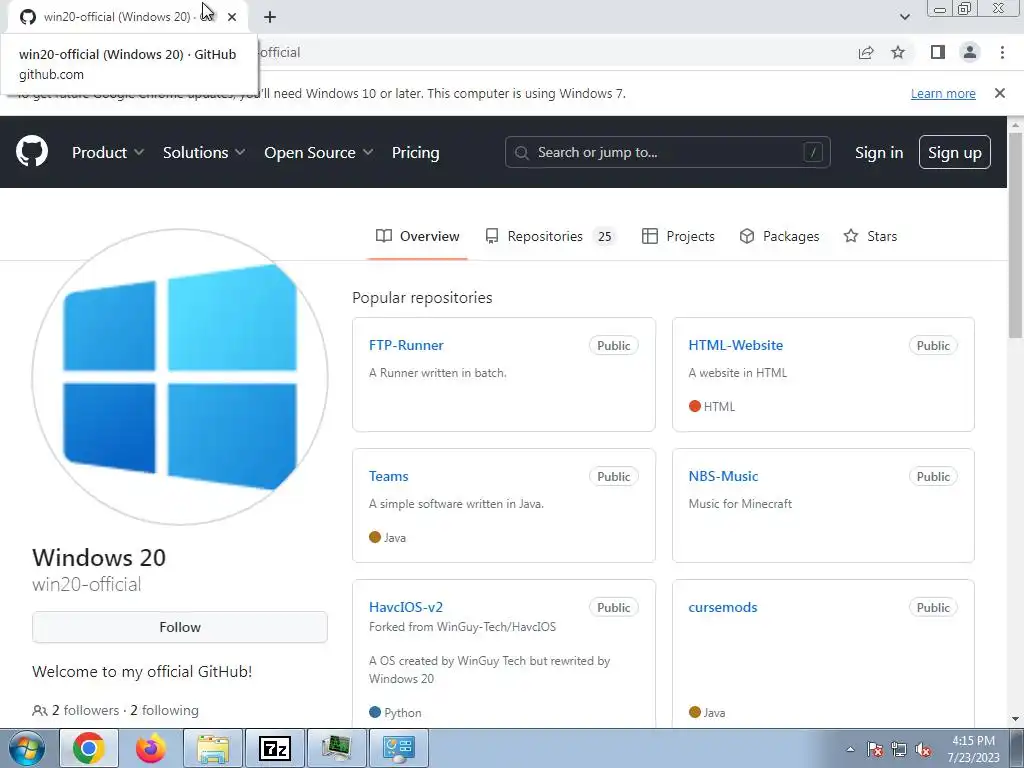Follow the Windows 20 user
This screenshot has height=768, width=1024.
pyautogui.click(x=180, y=627)
